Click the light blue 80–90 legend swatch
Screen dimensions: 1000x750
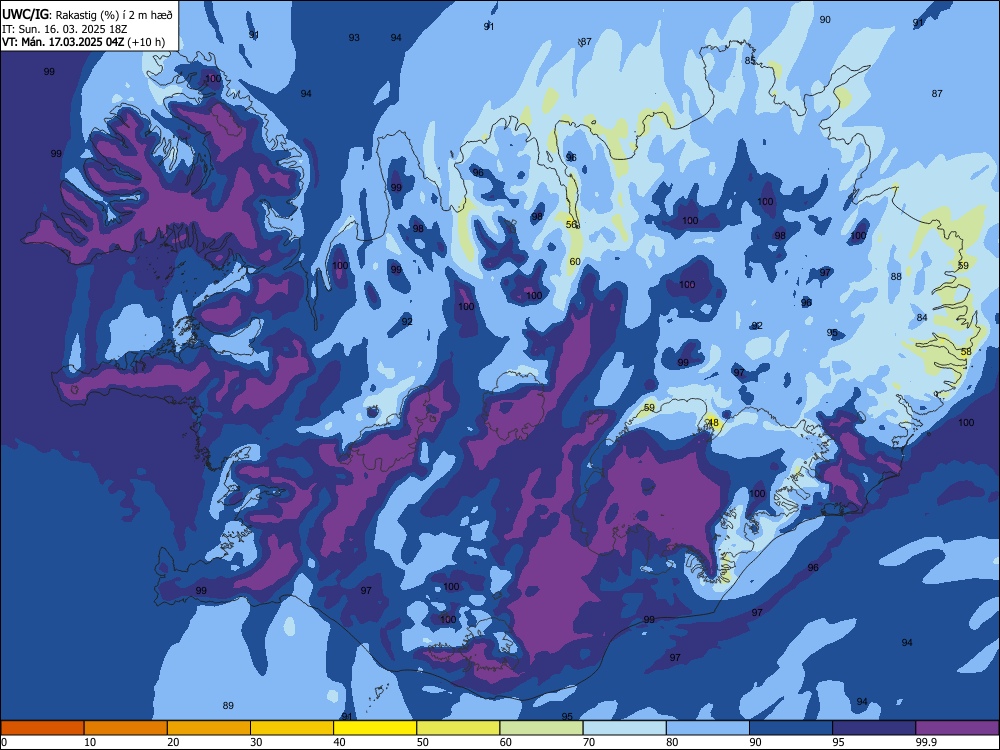pos(708,728)
